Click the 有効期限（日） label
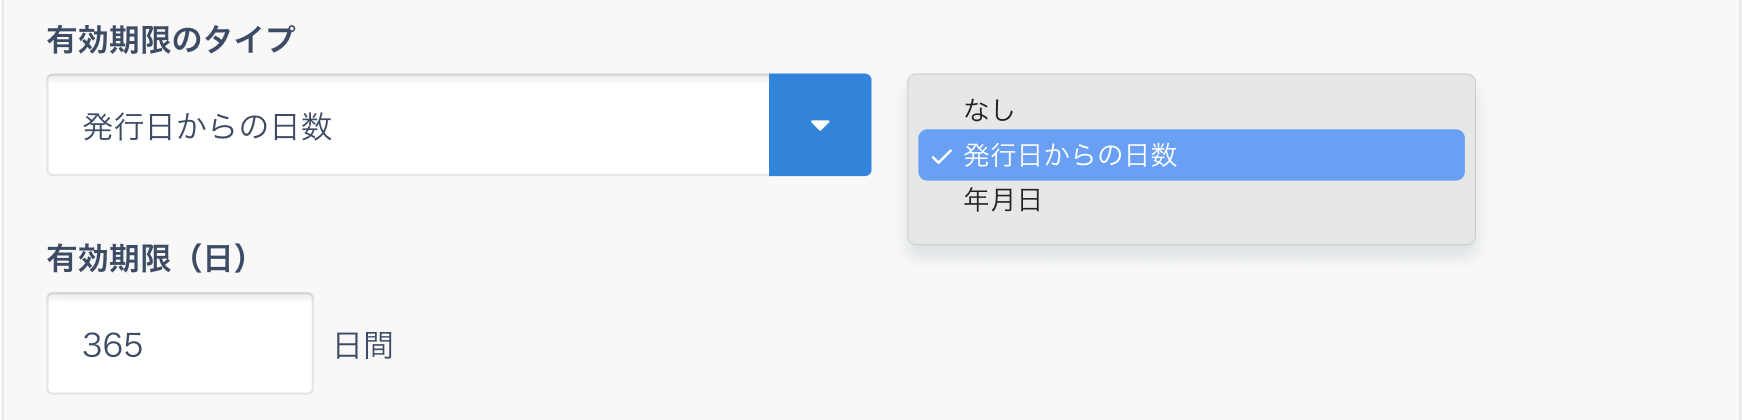This screenshot has height=420, width=1742. pos(147,259)
